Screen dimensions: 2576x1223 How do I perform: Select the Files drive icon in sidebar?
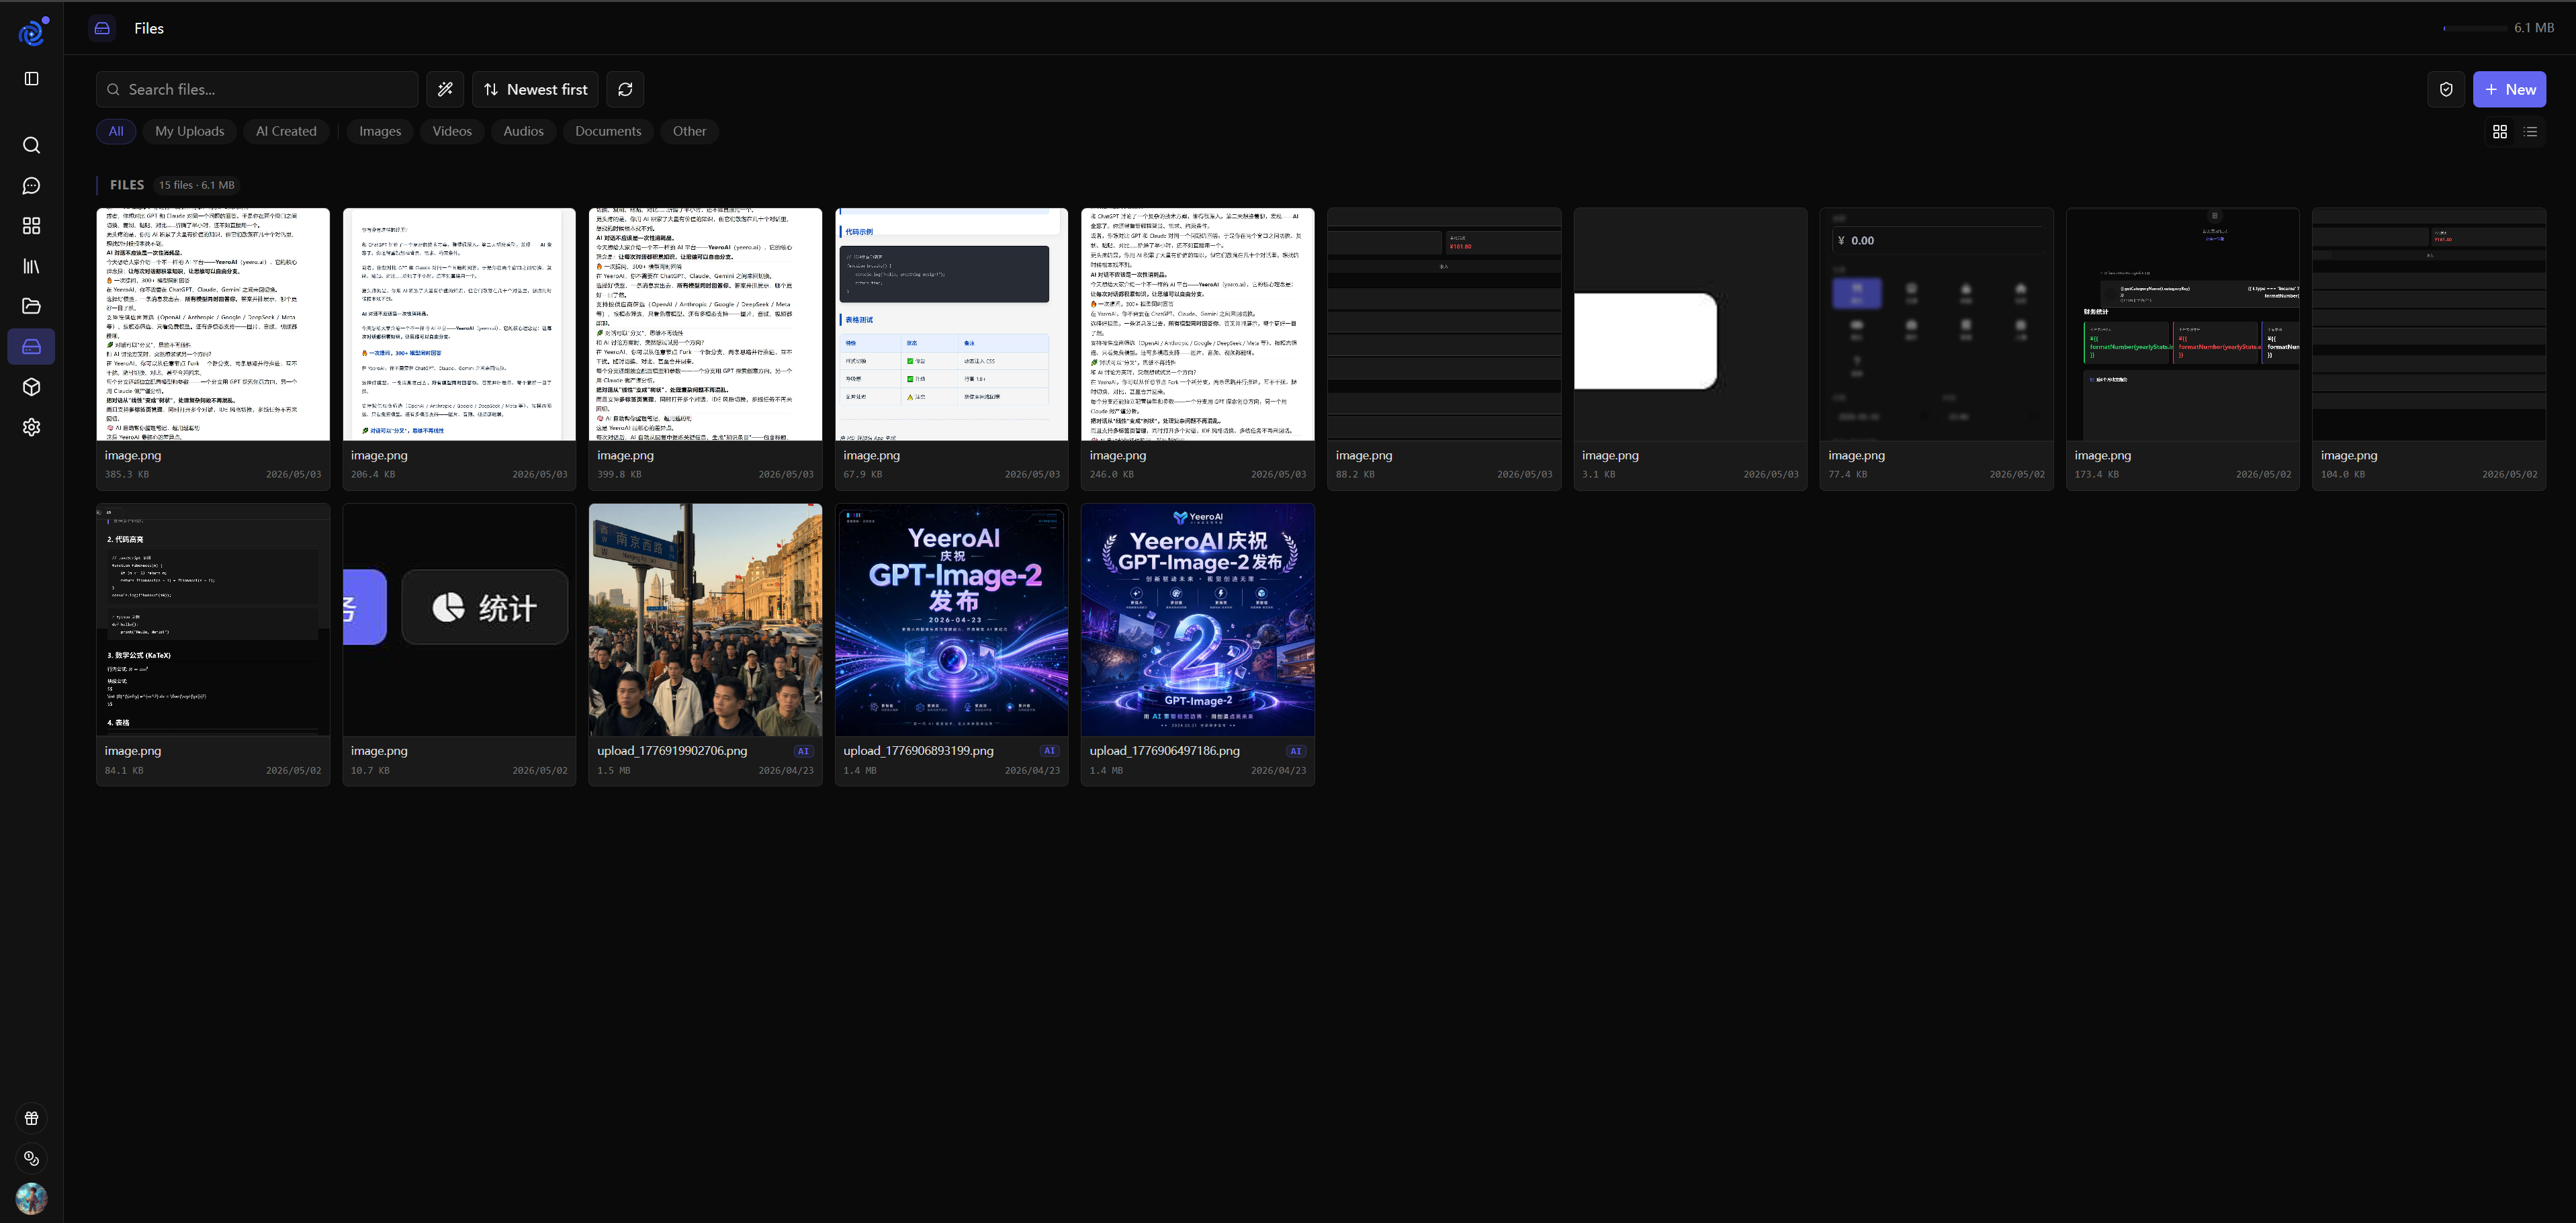point(31,347)
